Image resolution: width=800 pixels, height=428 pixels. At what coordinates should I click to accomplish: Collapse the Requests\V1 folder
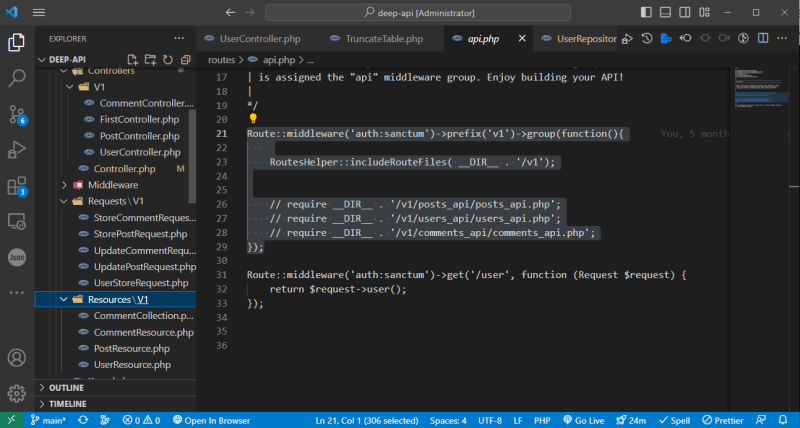click(64, 202)
